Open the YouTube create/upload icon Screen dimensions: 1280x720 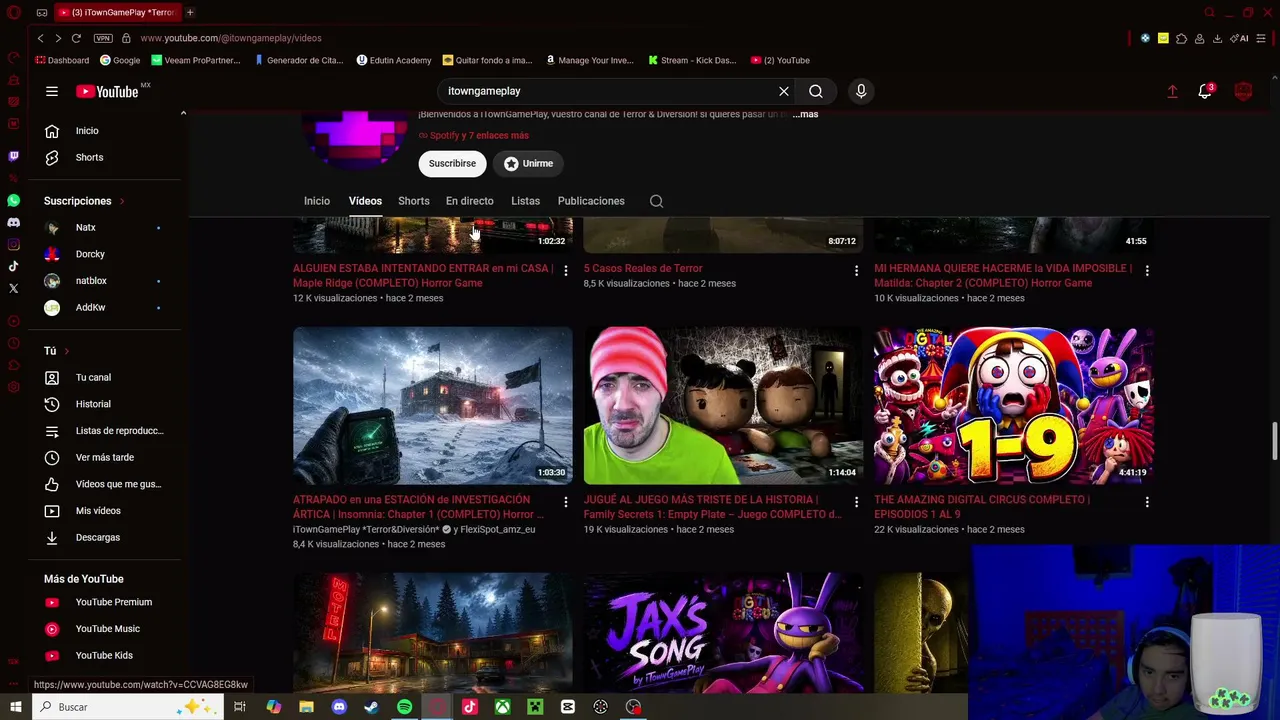[x=1172, y=91]
